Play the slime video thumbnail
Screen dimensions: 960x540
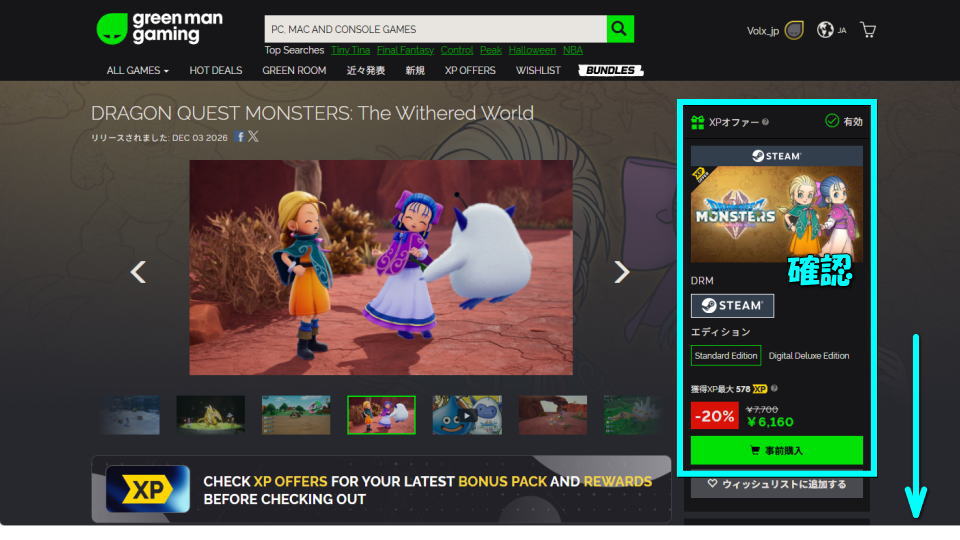tap(467, 415)
